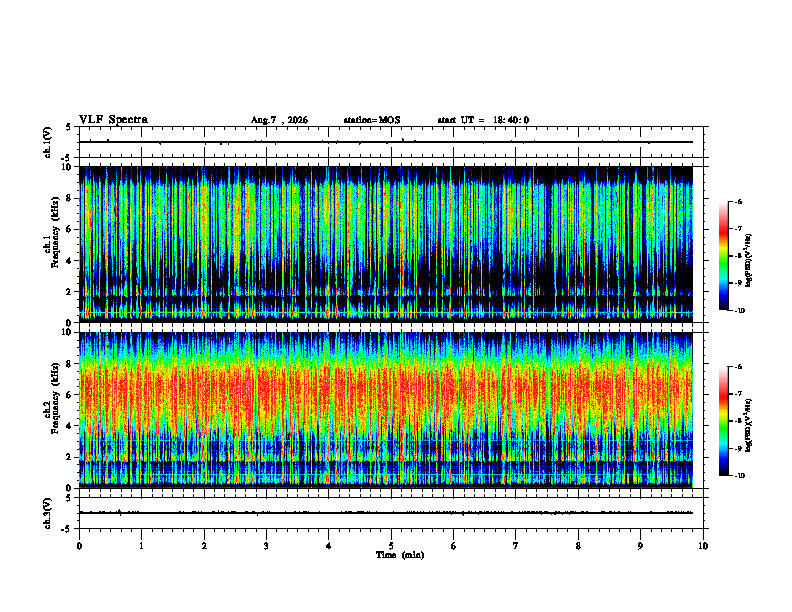This screenshot has width=792, height=612.
Task: Click the "start UT = 18:40:0" header text
Action: click(x=483, y=120)
